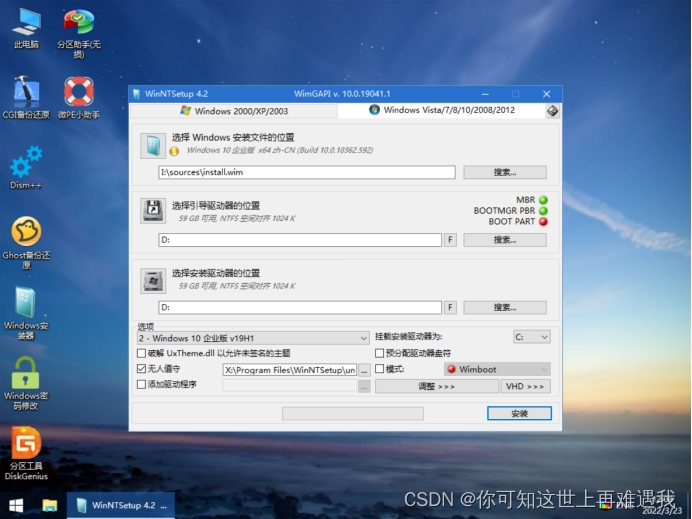This screenshot has height=519, width=692.
Task: Enable the 模式 checkbox
Action: (380, 369)
